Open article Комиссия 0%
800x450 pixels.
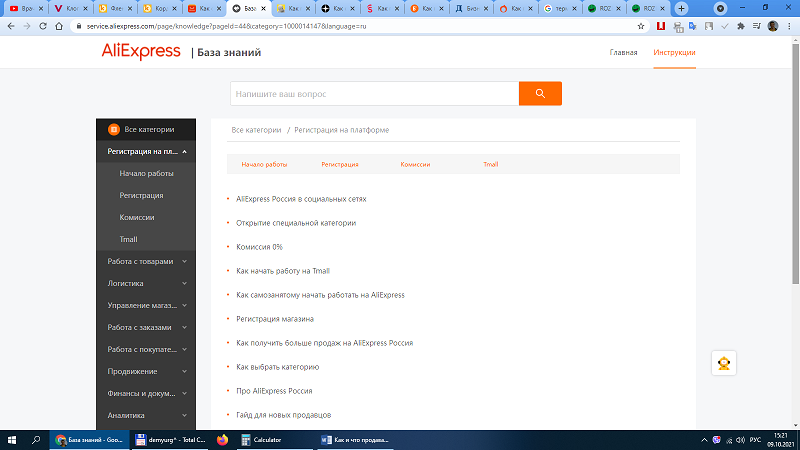pyautogui.click(x=259, y=247)
